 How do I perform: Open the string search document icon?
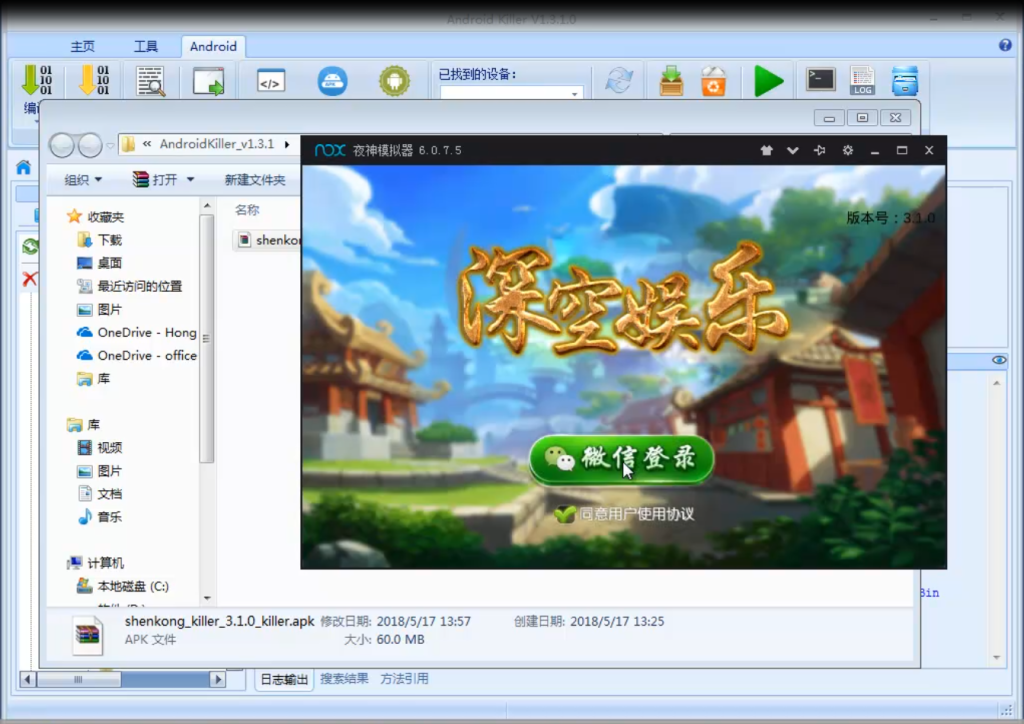(x=150, y=81)
